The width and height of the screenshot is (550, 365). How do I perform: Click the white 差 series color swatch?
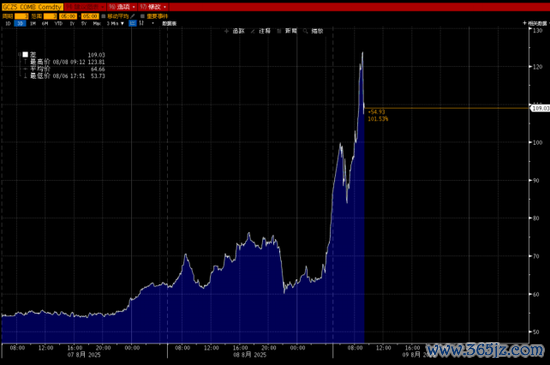point(25,55)
